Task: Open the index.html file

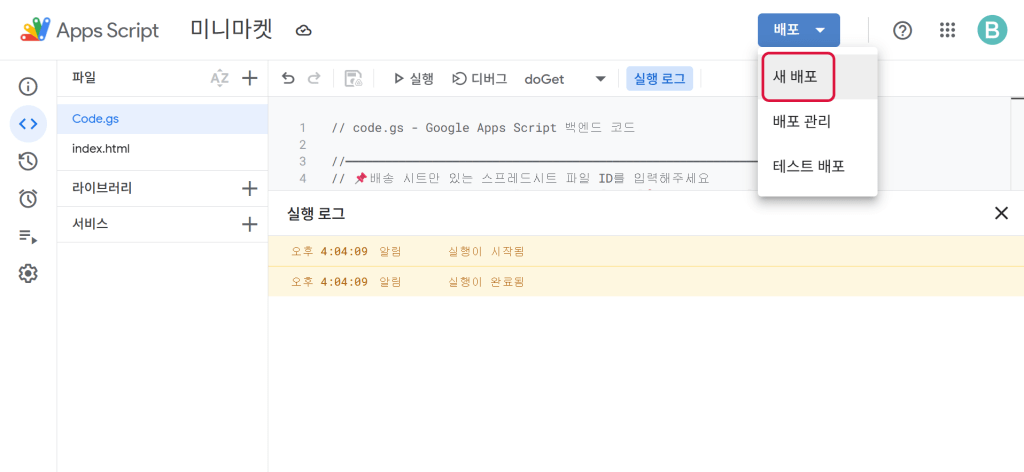Action: coord(101,149)
